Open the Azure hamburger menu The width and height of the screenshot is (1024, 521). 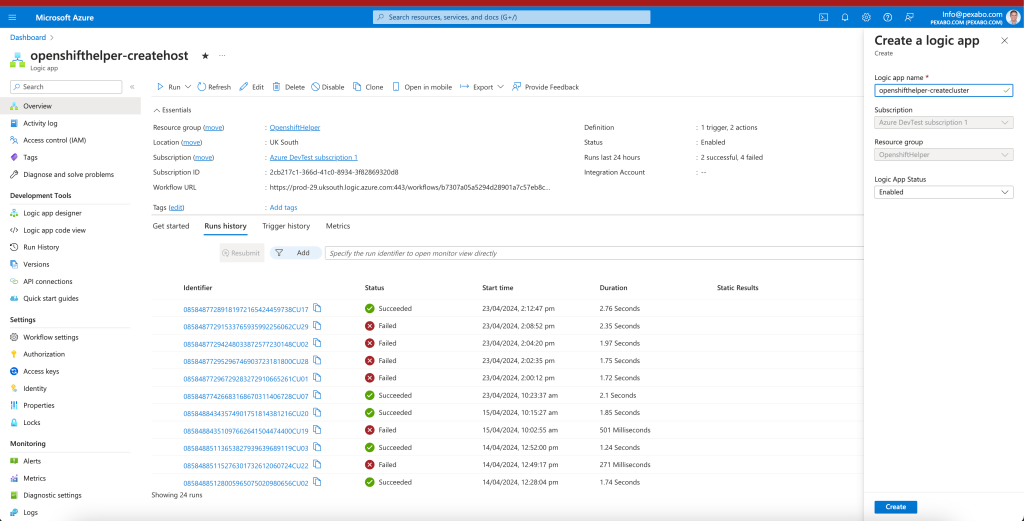coord(13,18)
